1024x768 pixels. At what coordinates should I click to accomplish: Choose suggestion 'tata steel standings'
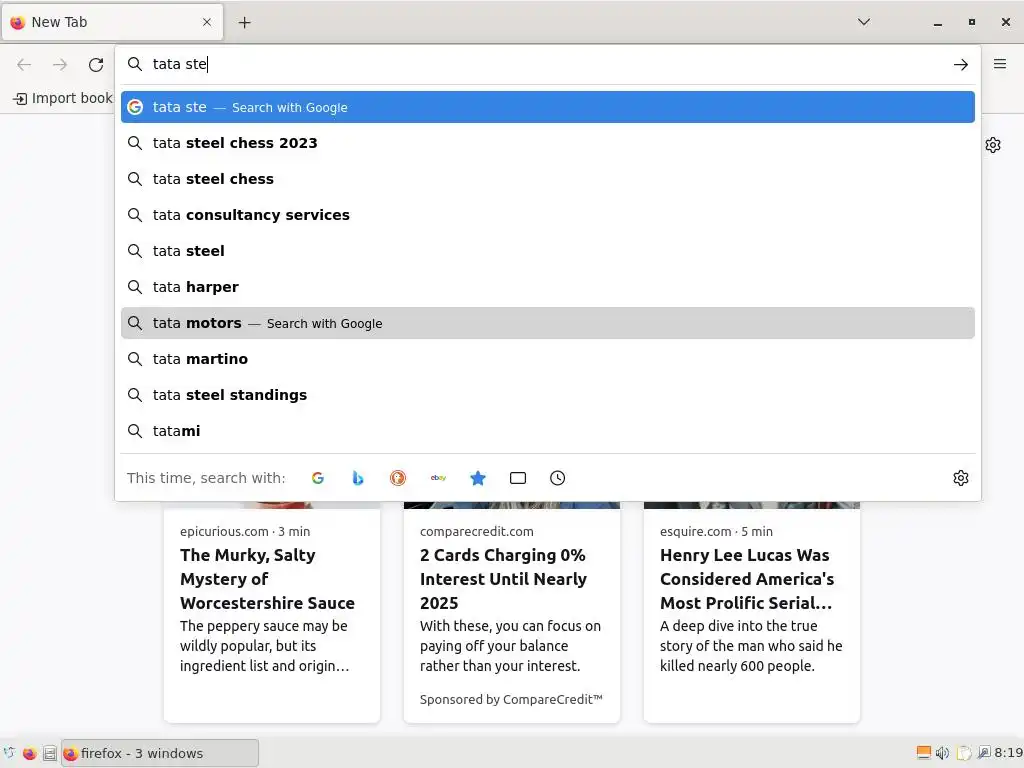point(547,395)
